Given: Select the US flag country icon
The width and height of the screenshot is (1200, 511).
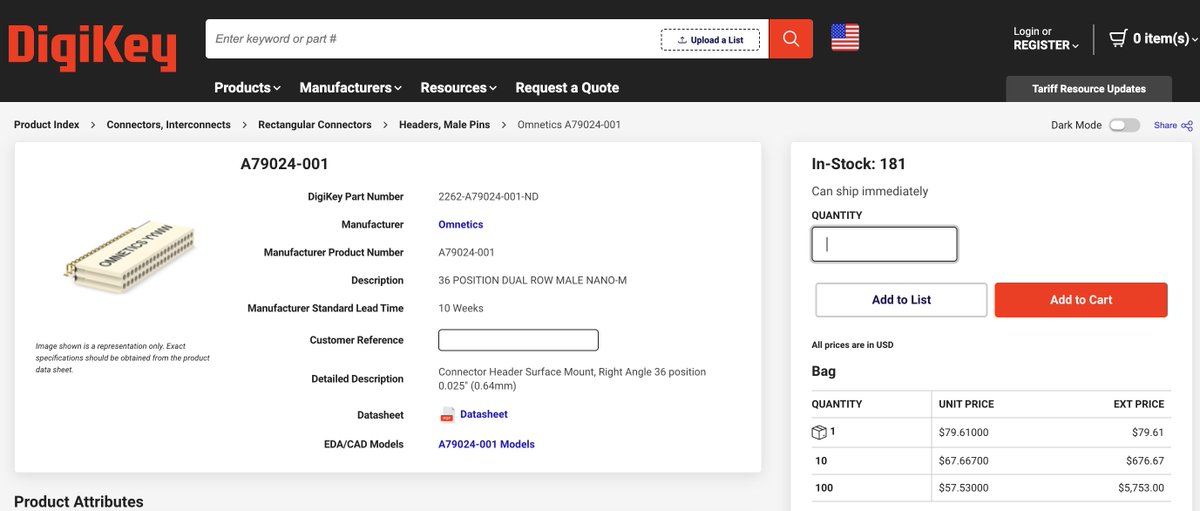Looking at the screenshot, I should coord(845,38).
